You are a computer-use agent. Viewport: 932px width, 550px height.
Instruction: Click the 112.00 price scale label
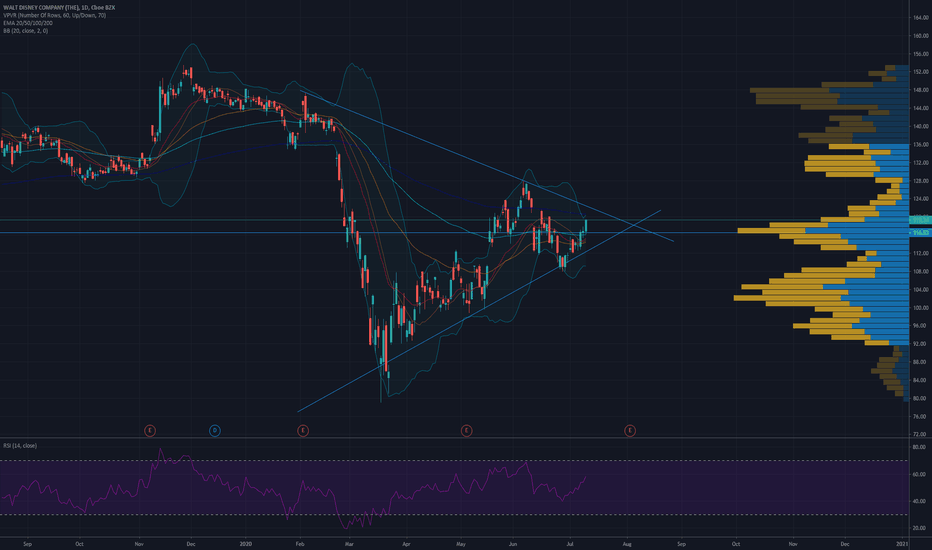click(921, 253)
